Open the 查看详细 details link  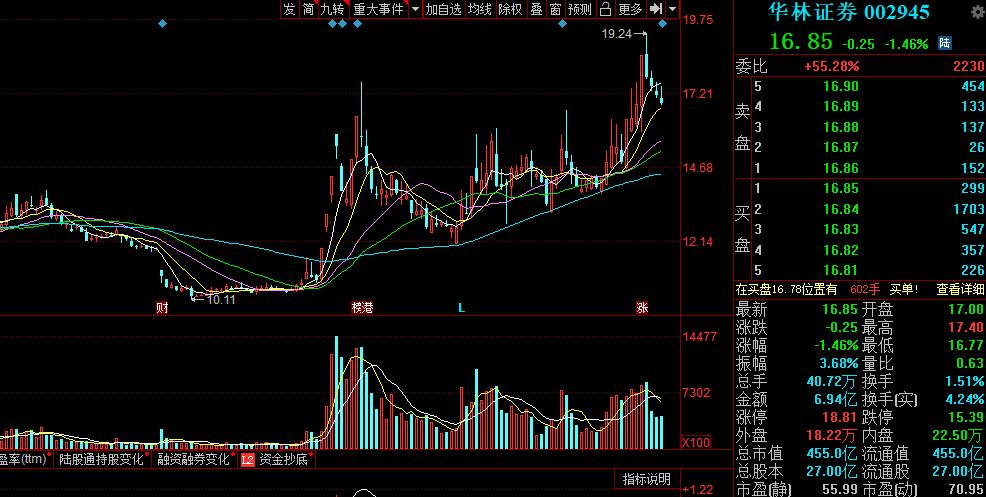[960, 289]
